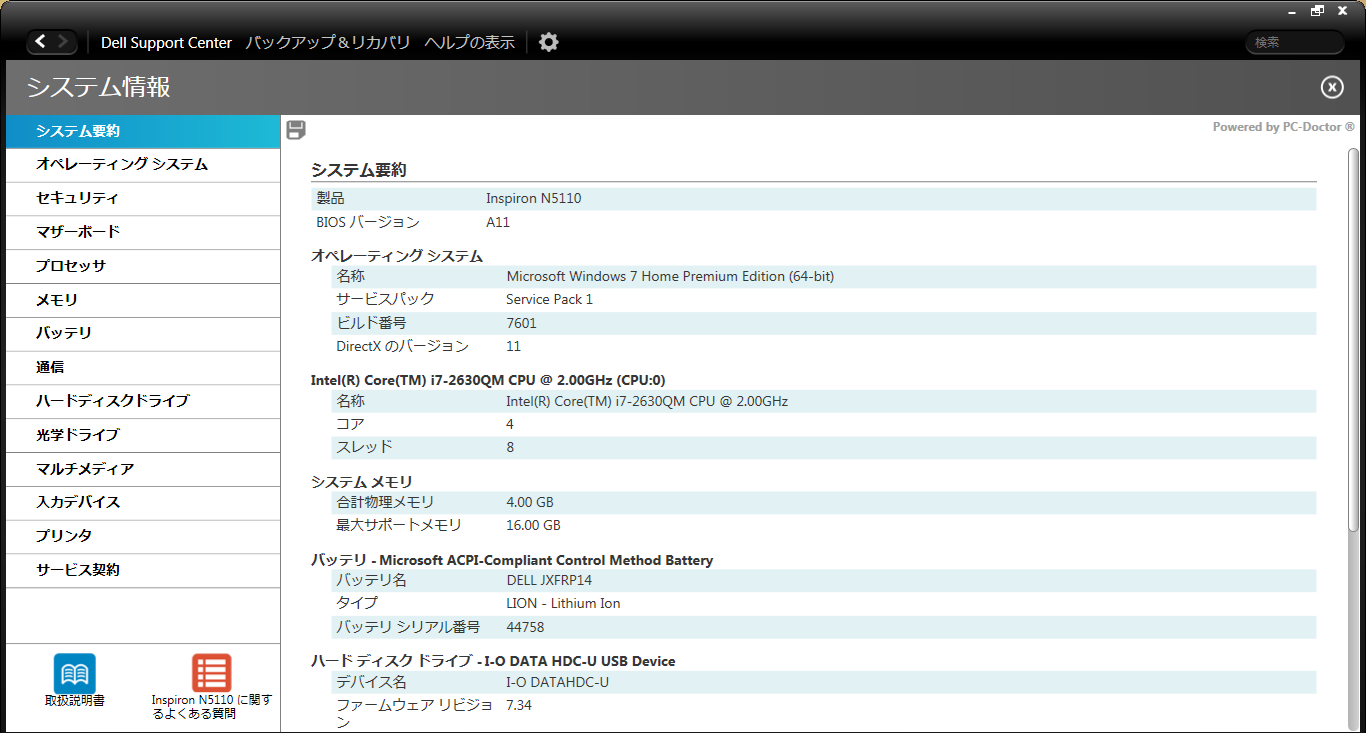Click the スレッド row's value 8
This screenshot has height=733, width=1366.
coord(510,447)
